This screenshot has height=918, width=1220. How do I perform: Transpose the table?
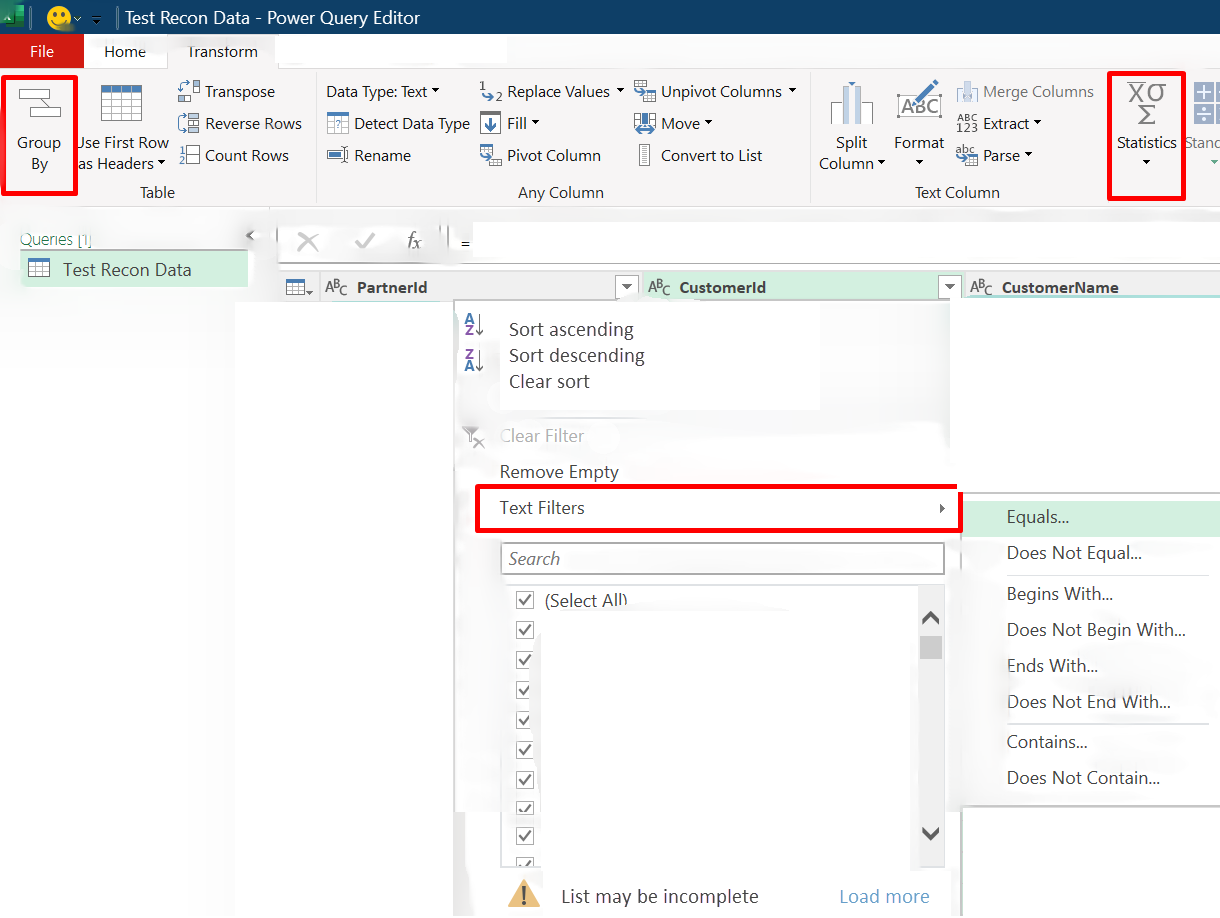coord(227,91)
